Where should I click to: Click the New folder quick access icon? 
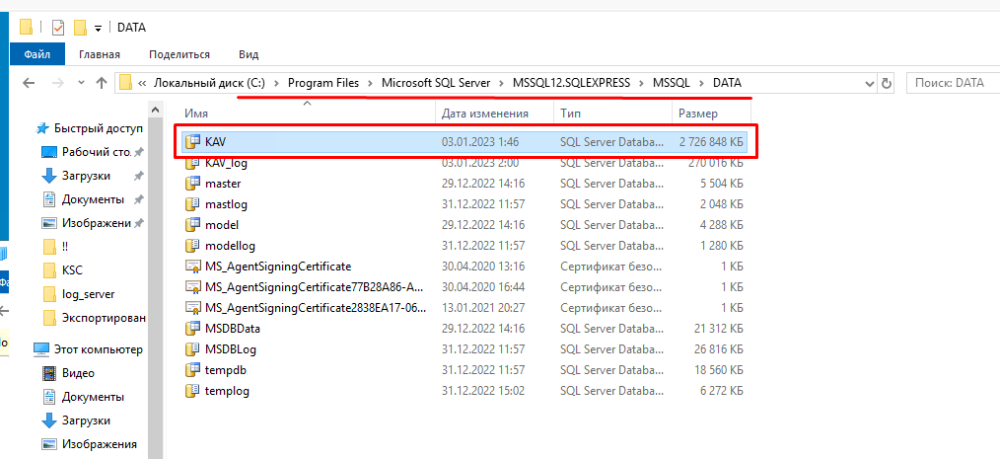(x=80, y=27)
